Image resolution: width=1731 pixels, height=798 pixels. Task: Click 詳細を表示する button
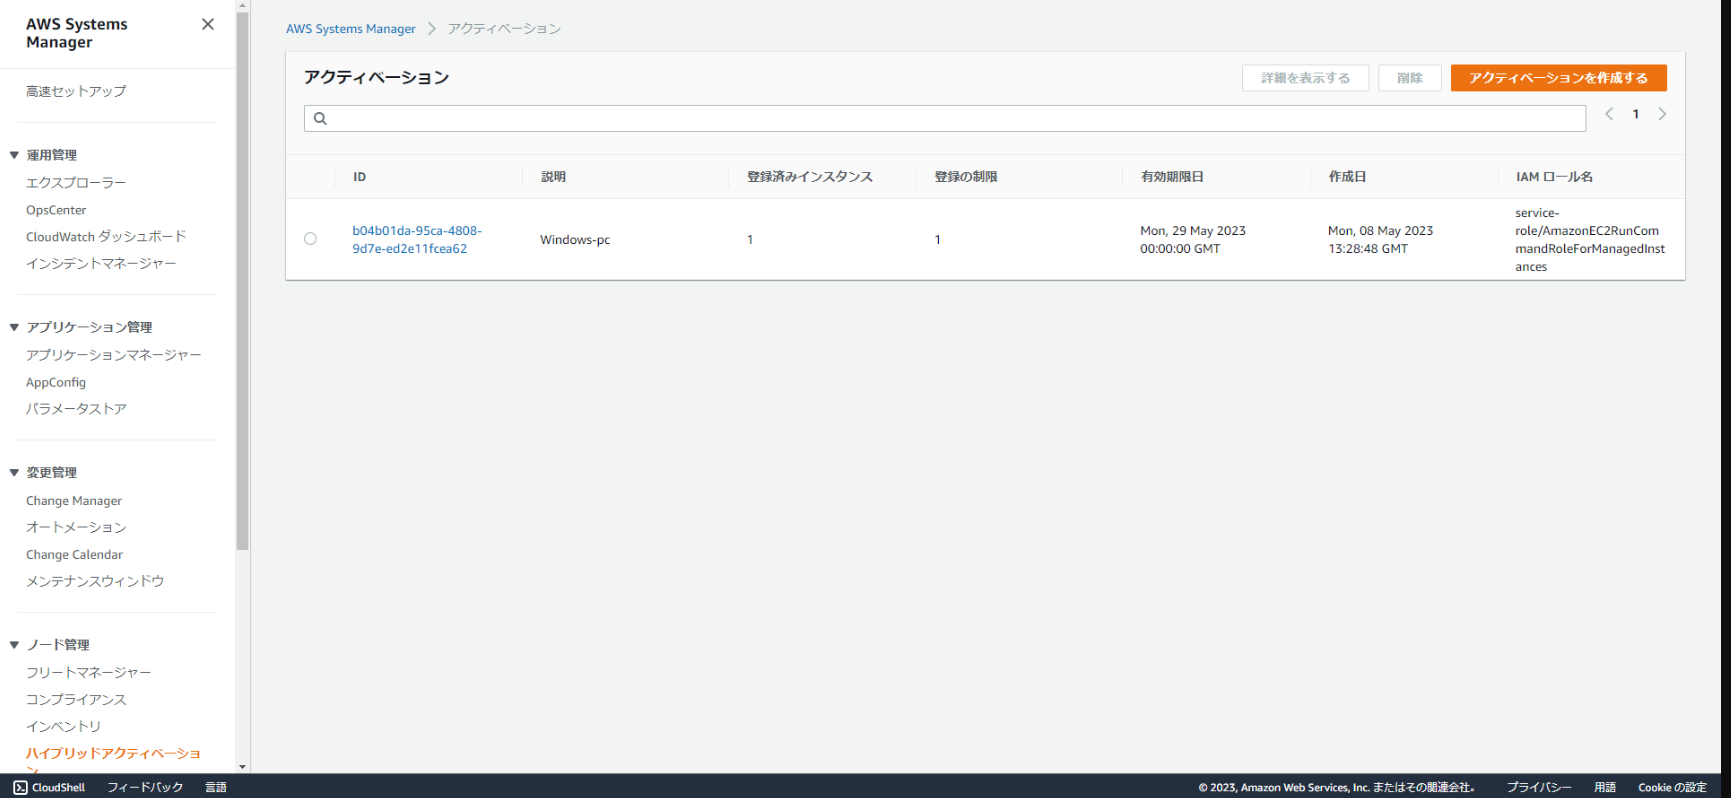(x=1305, y=78)
